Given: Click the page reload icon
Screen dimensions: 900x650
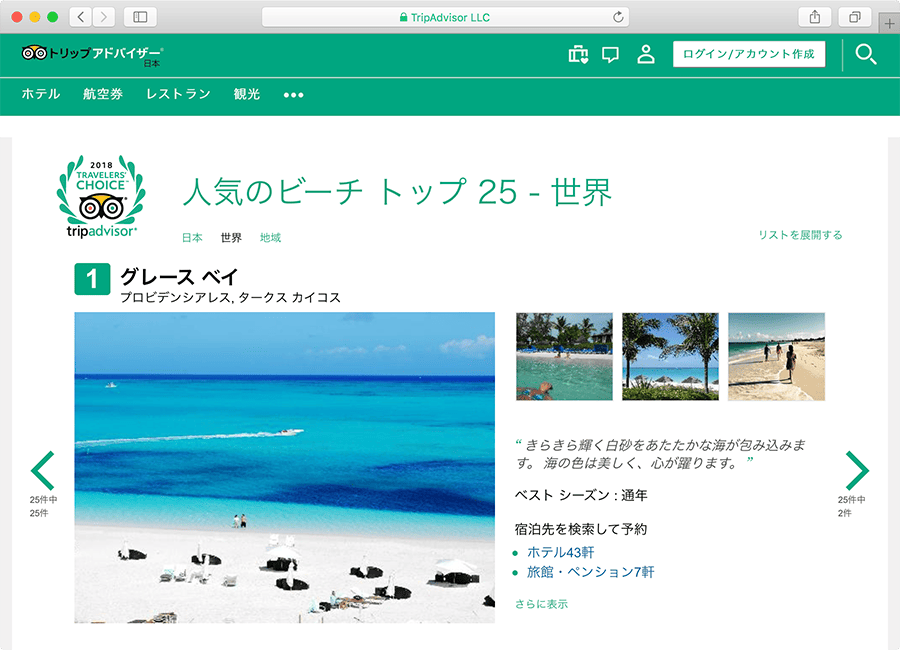Looking at the screenshot, I should click(618, 17).
